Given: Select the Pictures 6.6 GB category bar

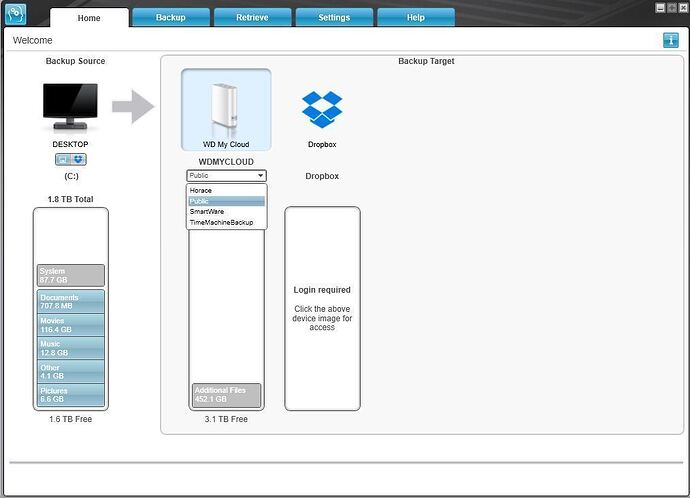Looking at the screenshot, I should tap(71, 395).
